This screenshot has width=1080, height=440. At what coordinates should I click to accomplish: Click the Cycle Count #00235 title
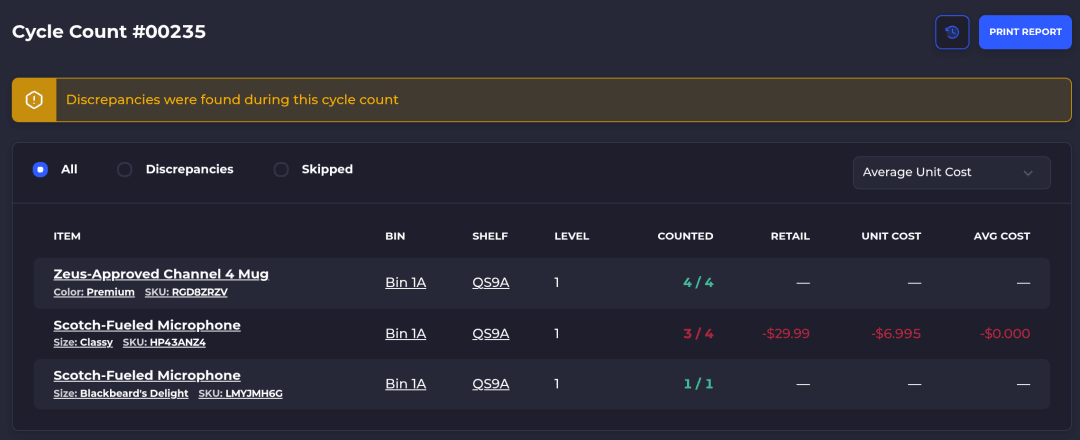[109, 32]
